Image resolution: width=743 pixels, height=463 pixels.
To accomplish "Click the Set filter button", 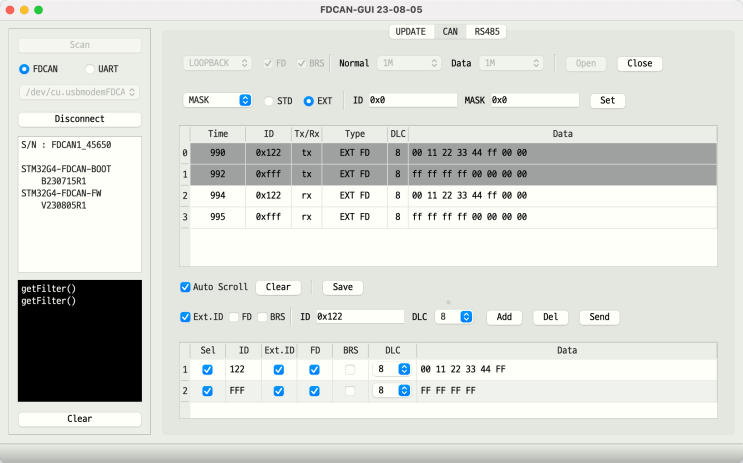I will point(607,101).
